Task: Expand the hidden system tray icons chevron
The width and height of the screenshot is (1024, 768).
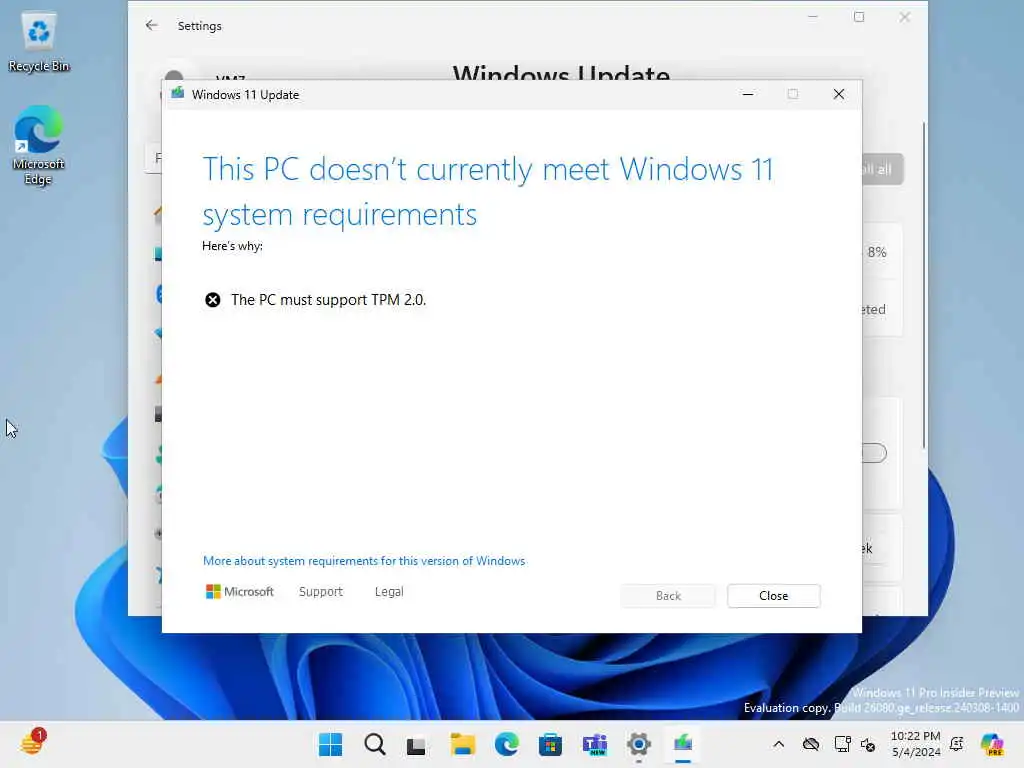Action: 778,744
